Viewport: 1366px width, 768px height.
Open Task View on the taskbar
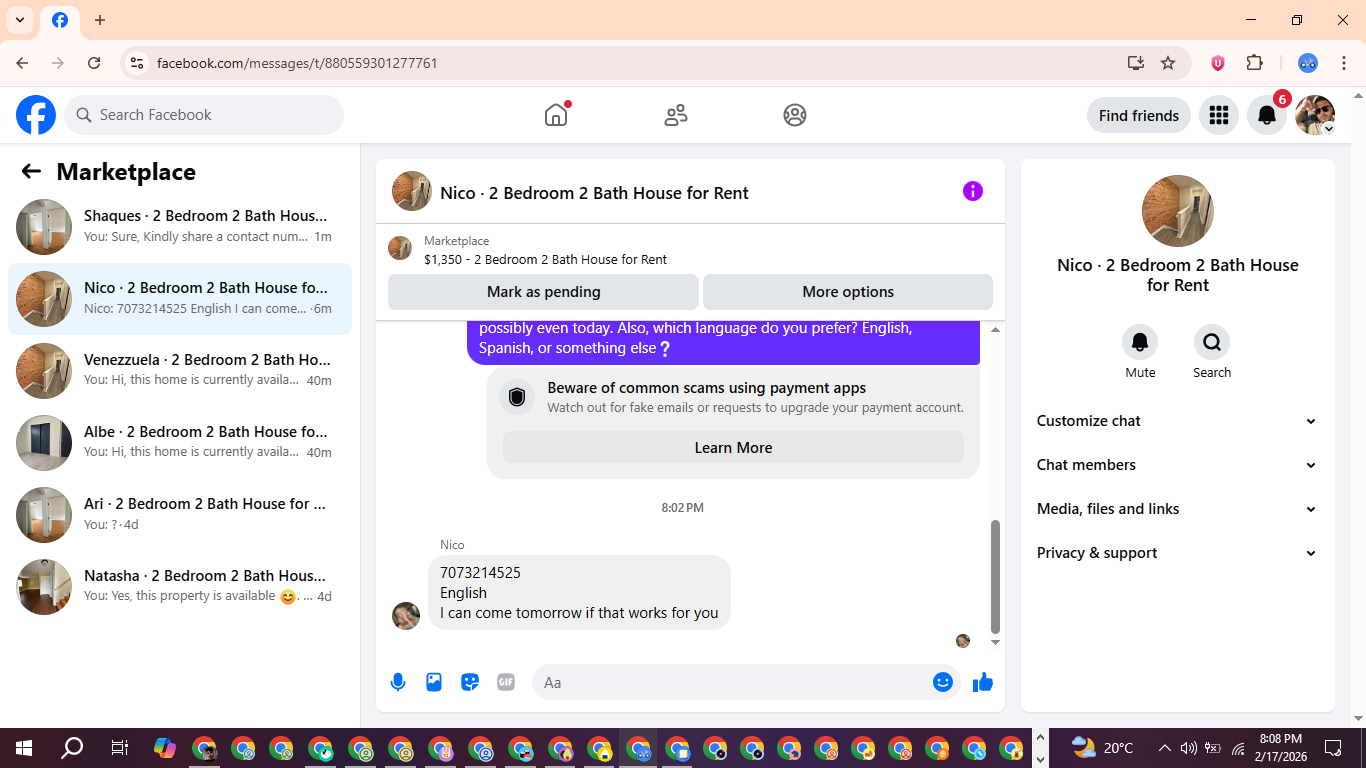[x=119, y=748]
